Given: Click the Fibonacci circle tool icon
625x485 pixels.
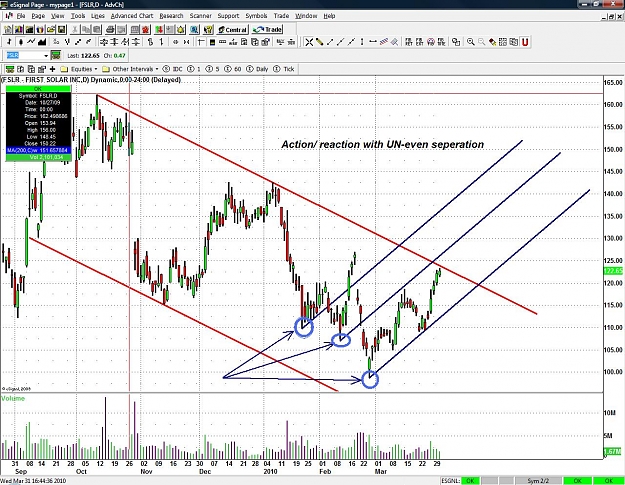Looking at the screenshot, I should pos(430,42).
